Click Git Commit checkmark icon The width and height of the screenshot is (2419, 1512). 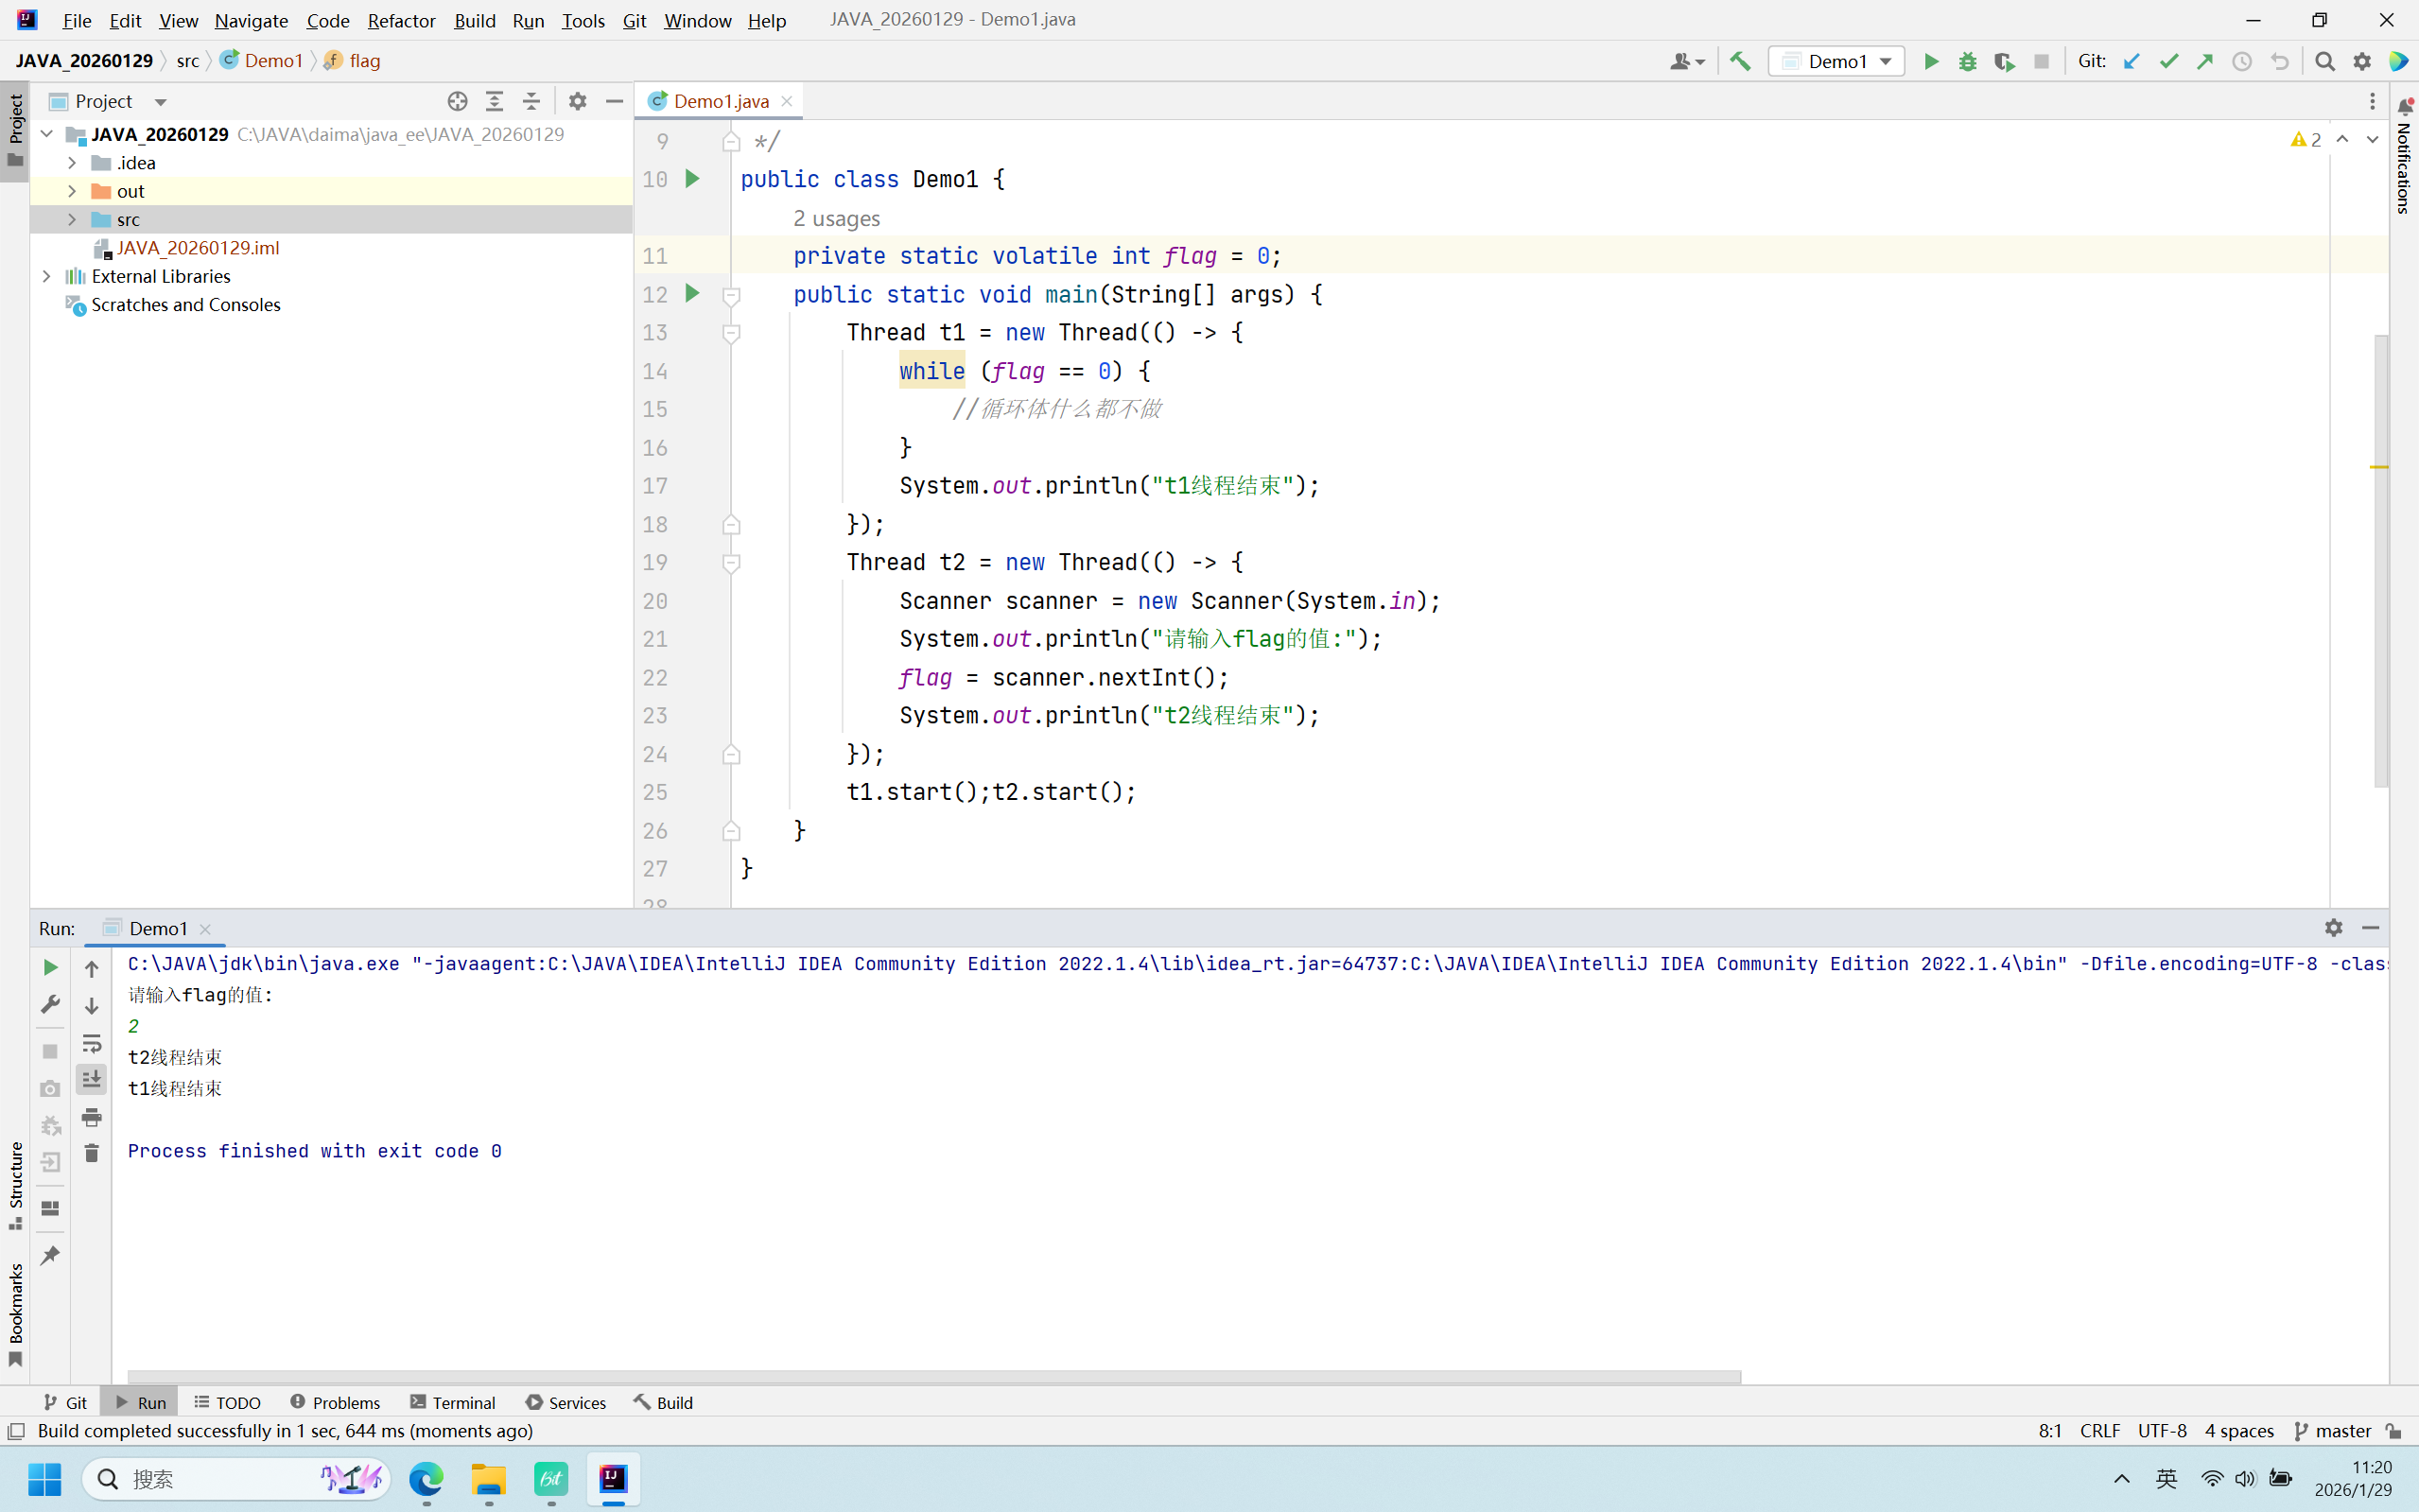[2168, 61]
